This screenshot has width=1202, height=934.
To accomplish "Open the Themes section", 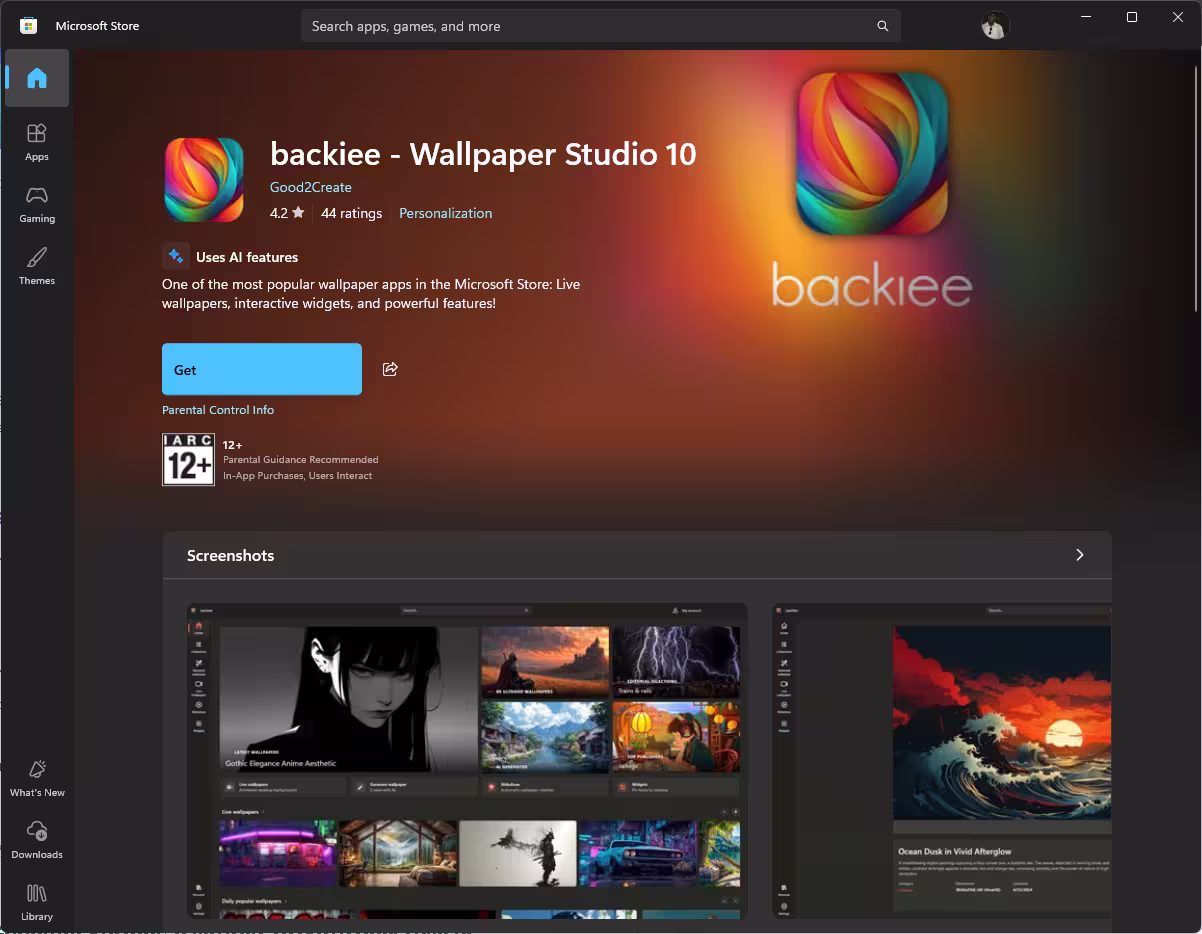I will point(37,266).
